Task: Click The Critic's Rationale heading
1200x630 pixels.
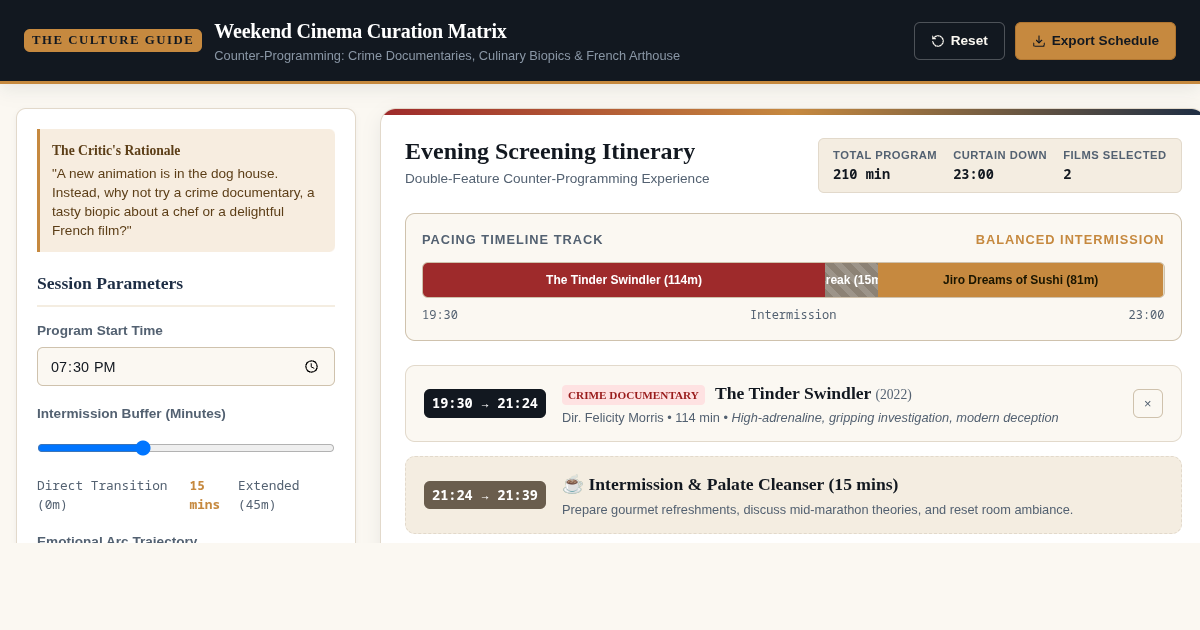Action: 116,151
